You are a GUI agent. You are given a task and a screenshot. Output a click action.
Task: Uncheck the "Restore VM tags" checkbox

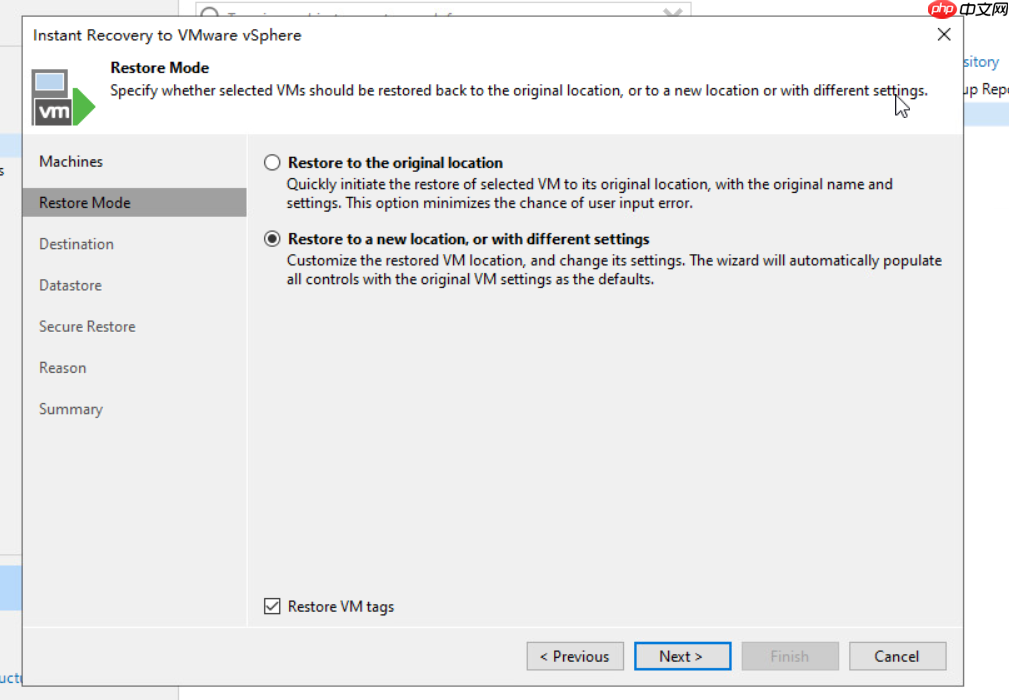click(271, 606)
